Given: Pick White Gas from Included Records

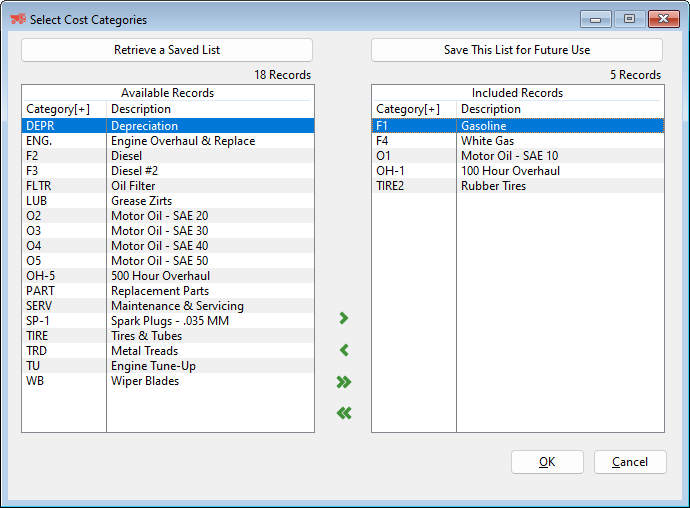Looking at the screenshot, I should pyautogui.click(x=487, y=141).
